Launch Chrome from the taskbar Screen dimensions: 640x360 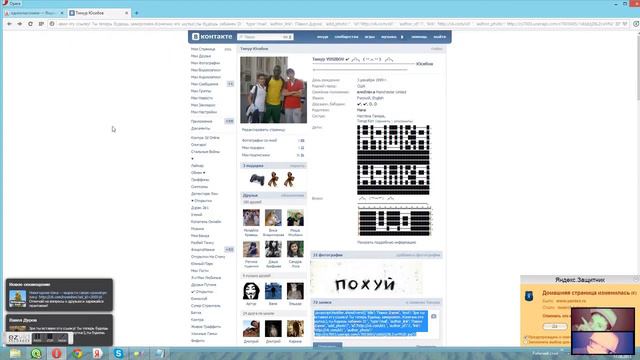point(77,353)
